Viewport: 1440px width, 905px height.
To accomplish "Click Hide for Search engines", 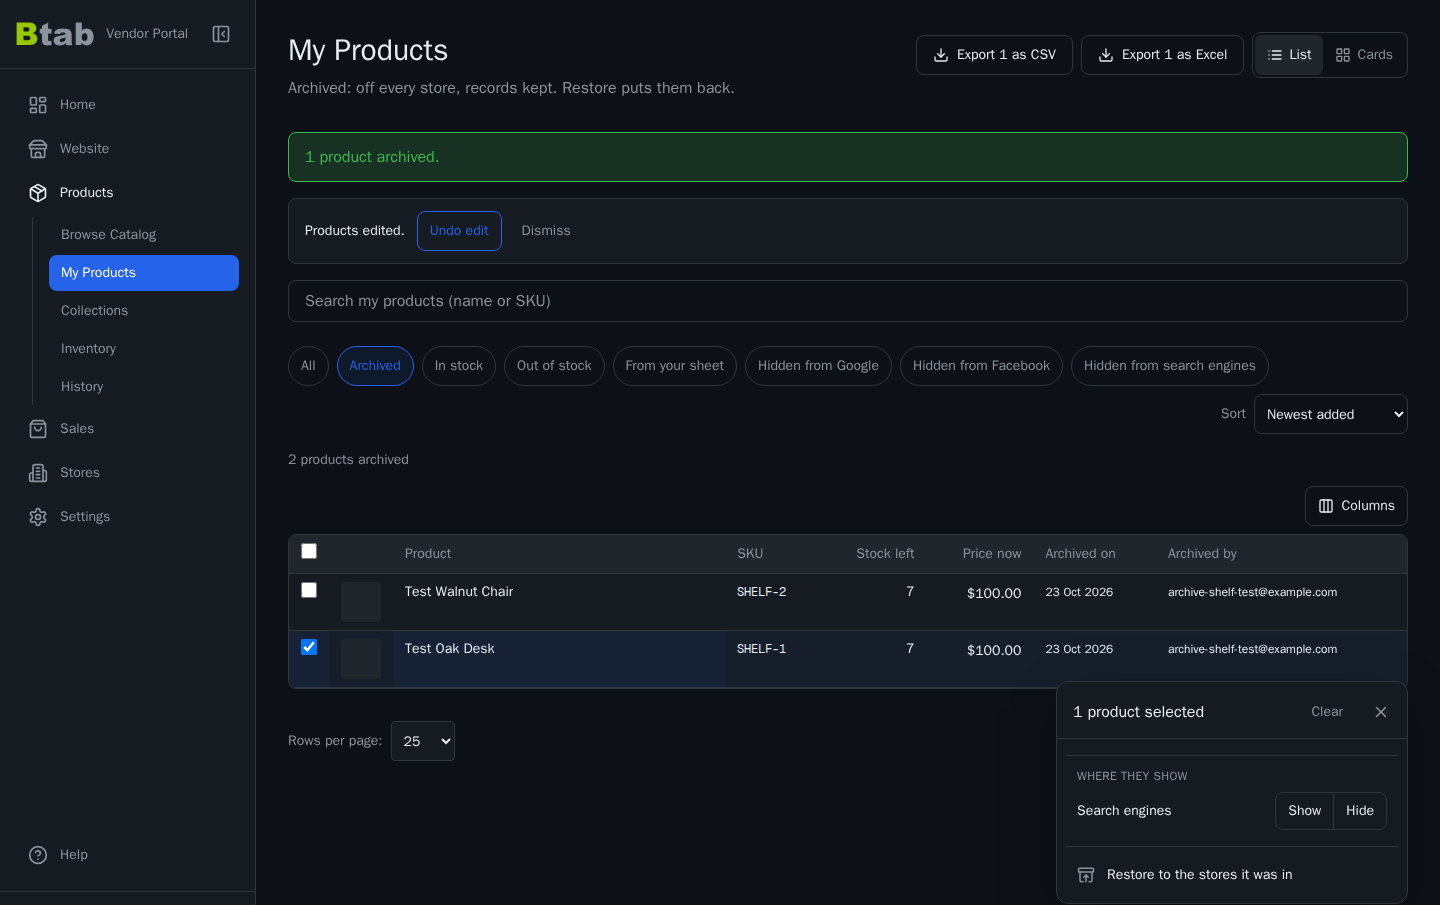I will coord(1360,811).
